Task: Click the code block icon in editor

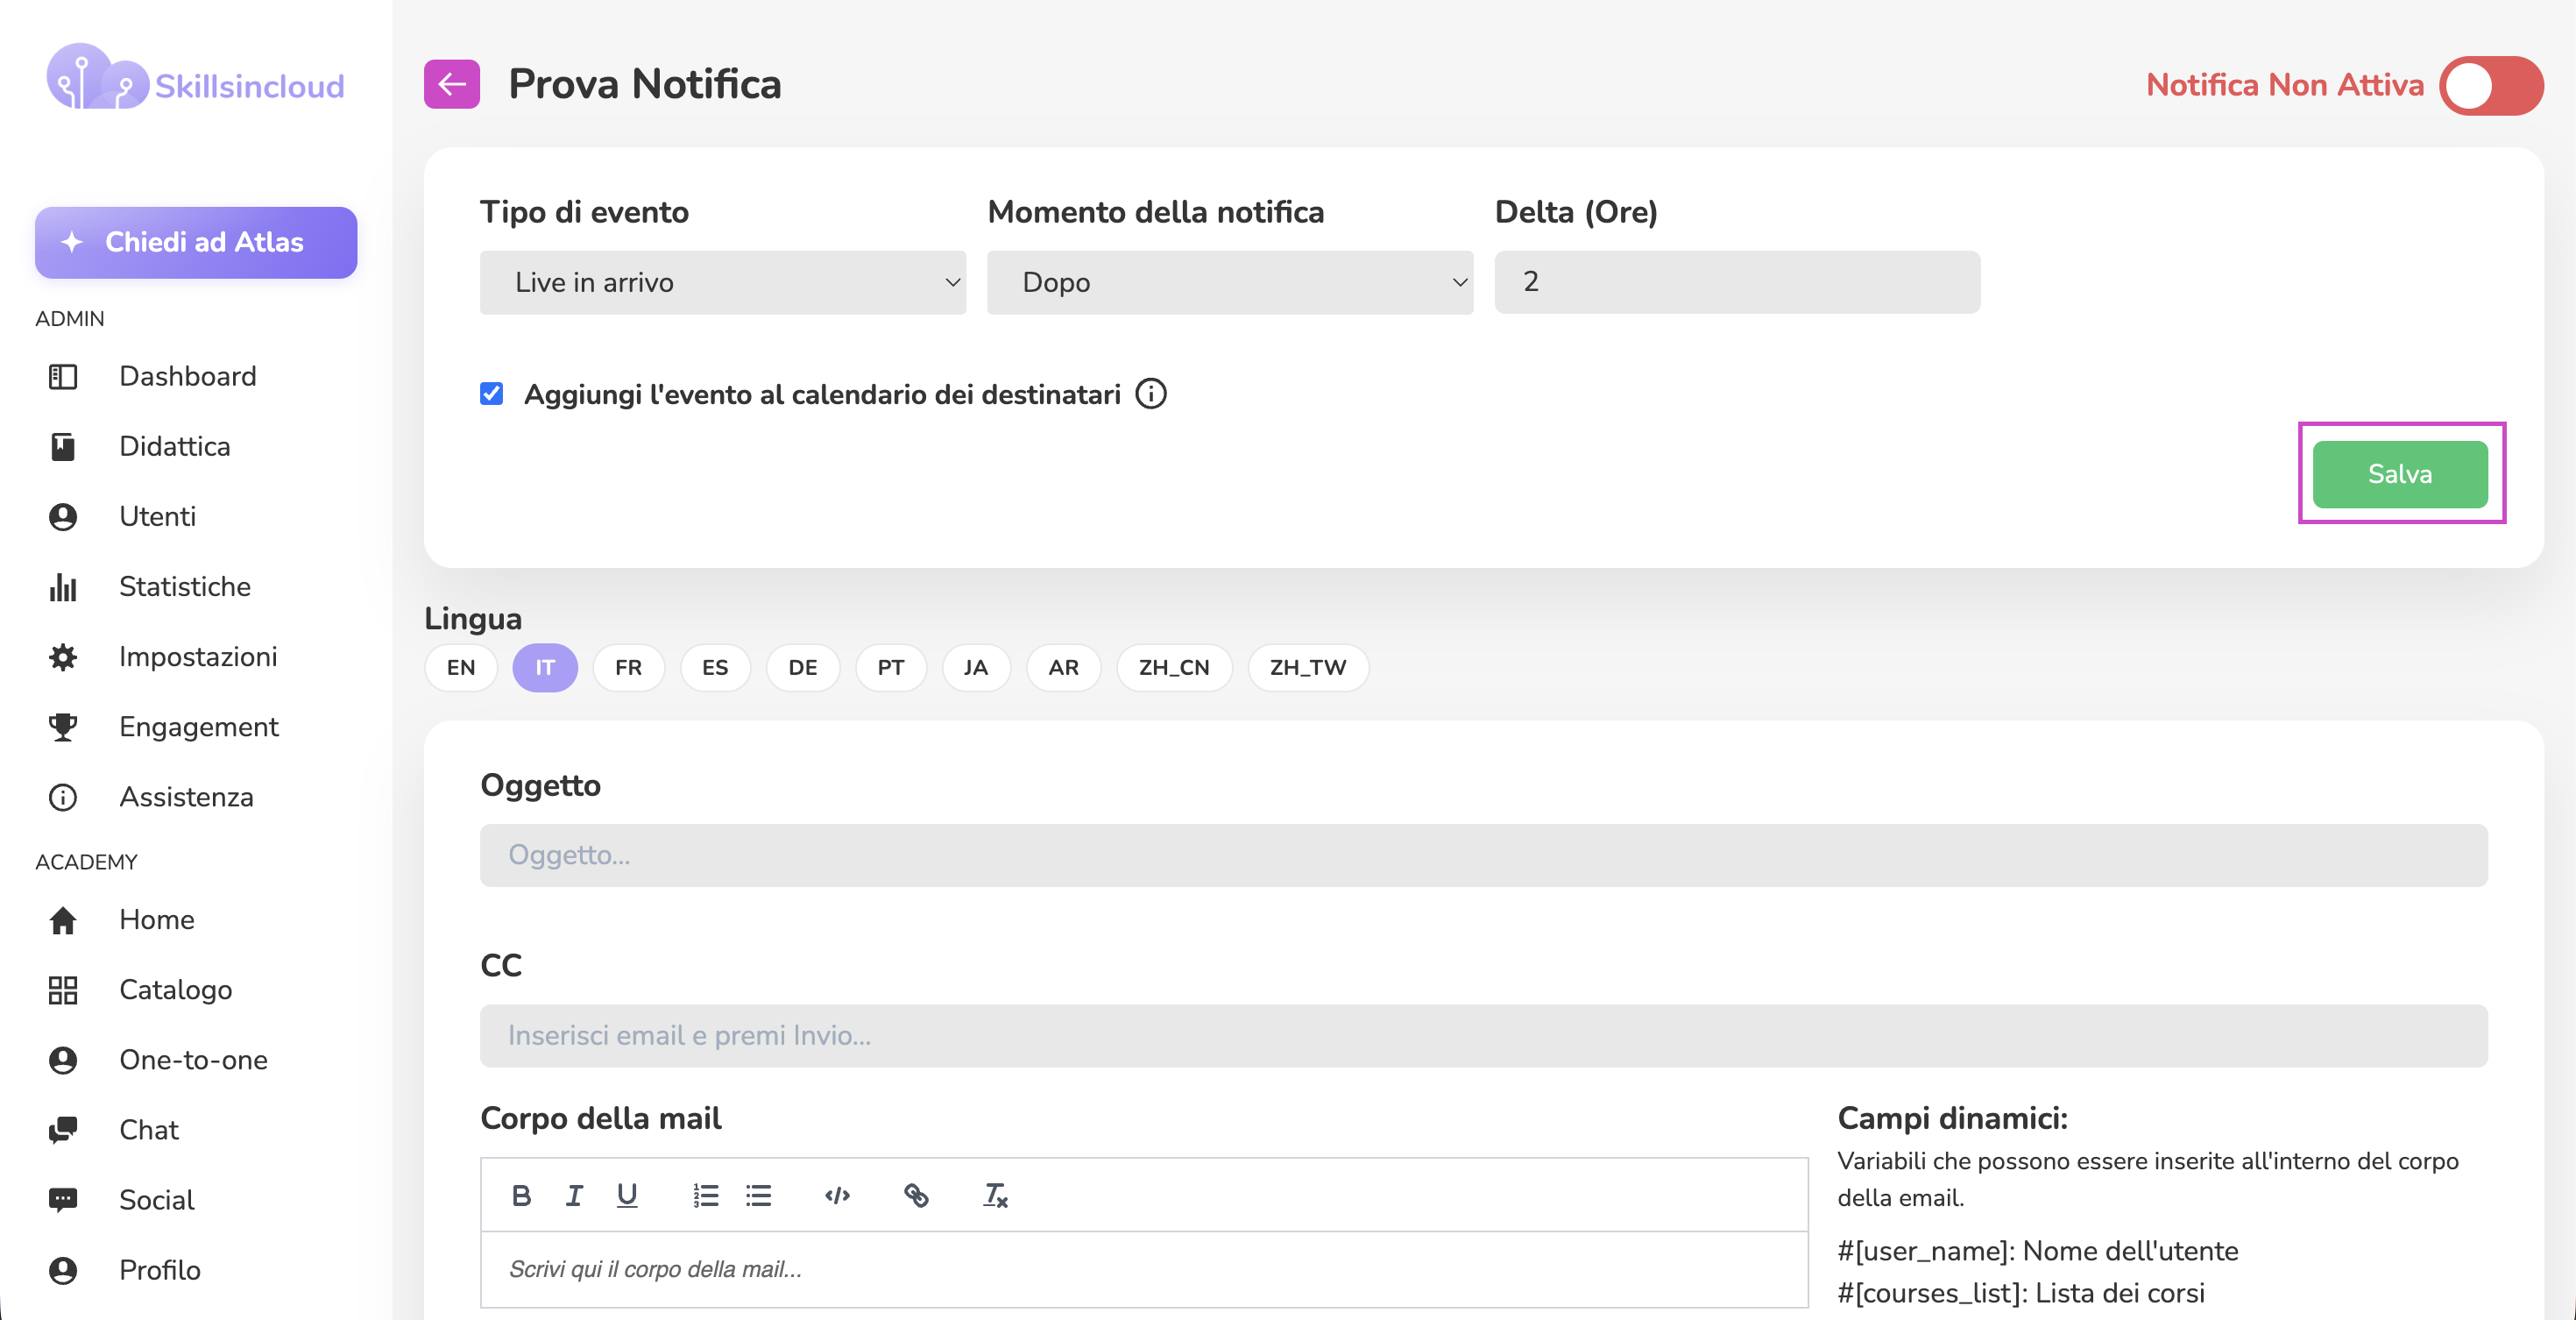Action: coord(838,1195)
